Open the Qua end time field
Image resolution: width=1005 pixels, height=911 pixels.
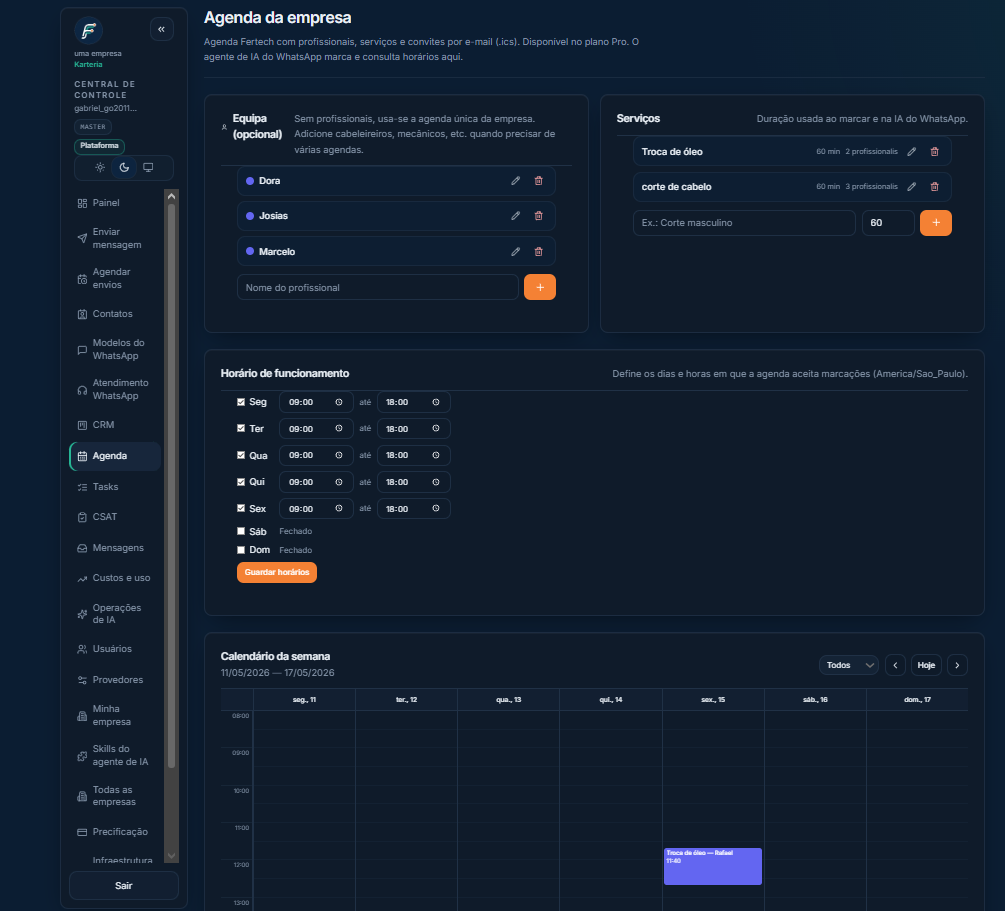pyautogui.click(x=413, y=455)
